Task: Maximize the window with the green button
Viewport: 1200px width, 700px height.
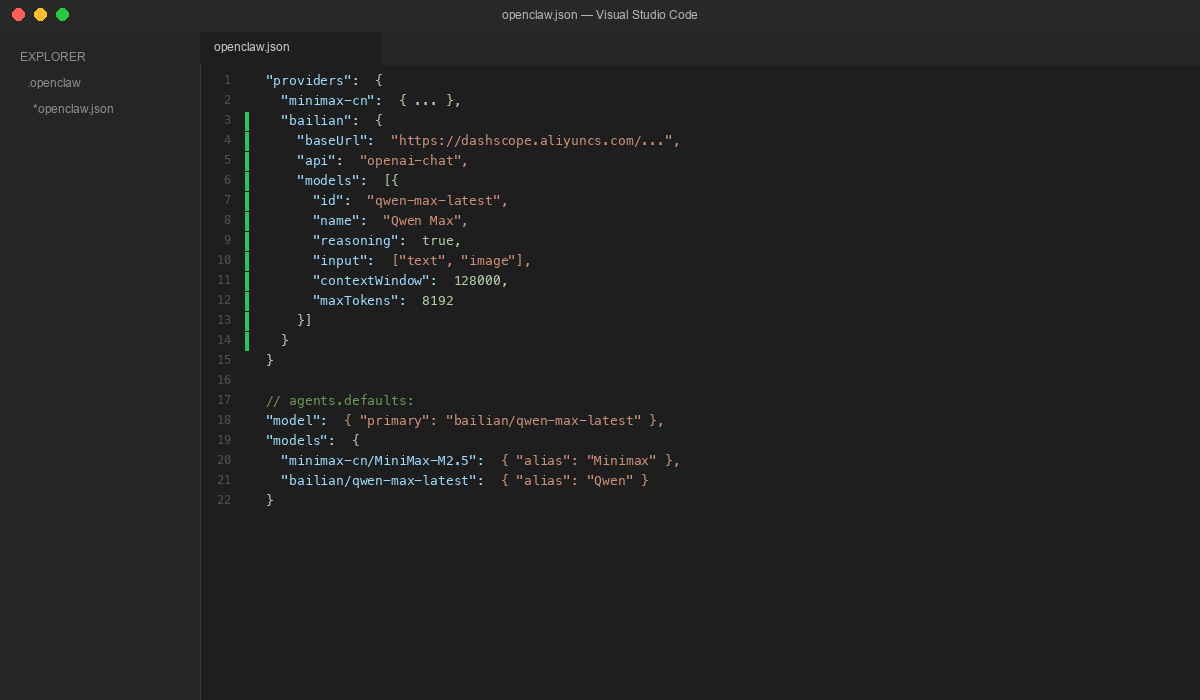Action: click(x=62, y=15)
